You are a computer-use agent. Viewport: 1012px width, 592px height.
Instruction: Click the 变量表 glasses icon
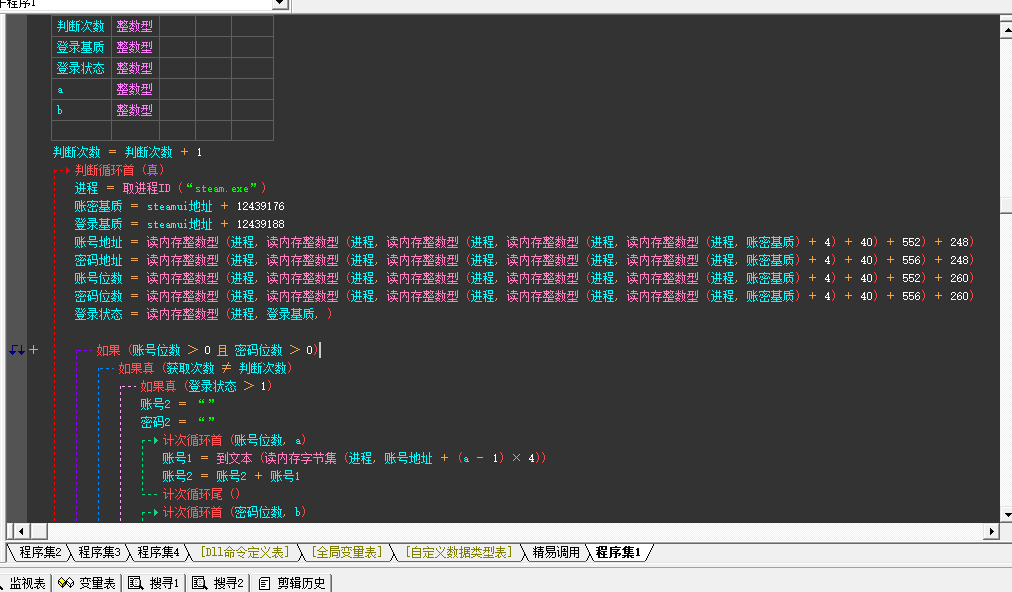point(66,583)
